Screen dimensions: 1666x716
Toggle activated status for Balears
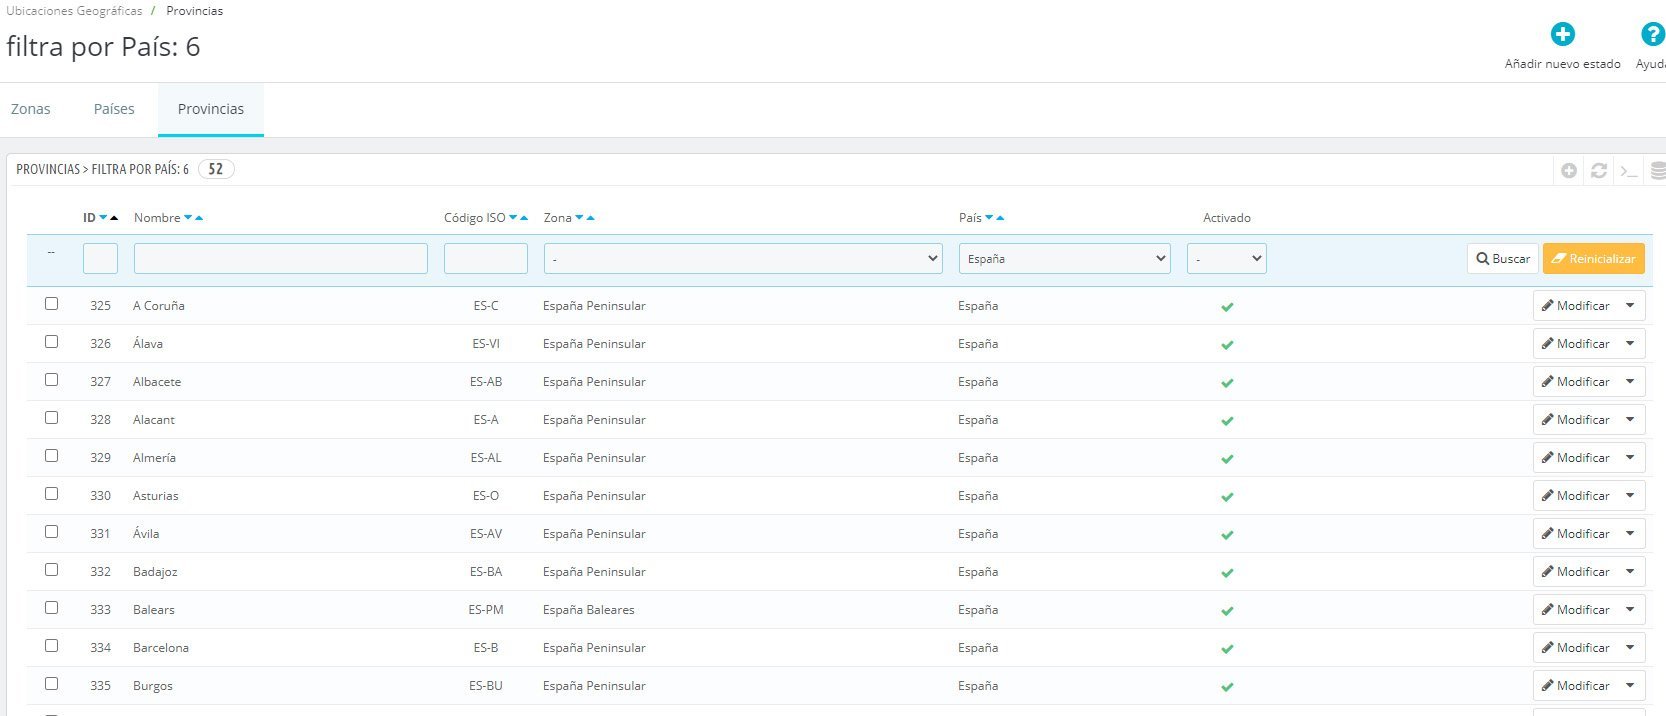(1227, 610)
